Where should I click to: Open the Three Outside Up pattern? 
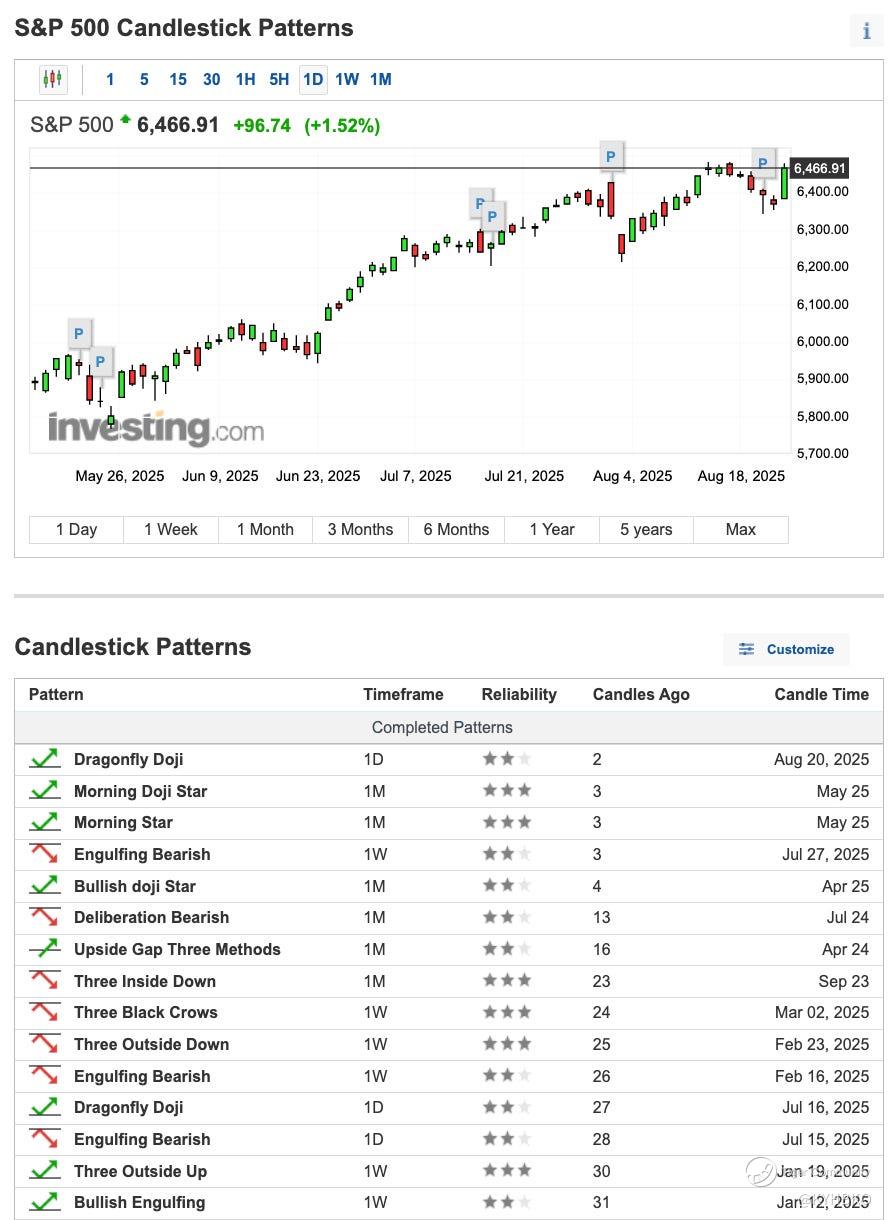point(139,1171)
